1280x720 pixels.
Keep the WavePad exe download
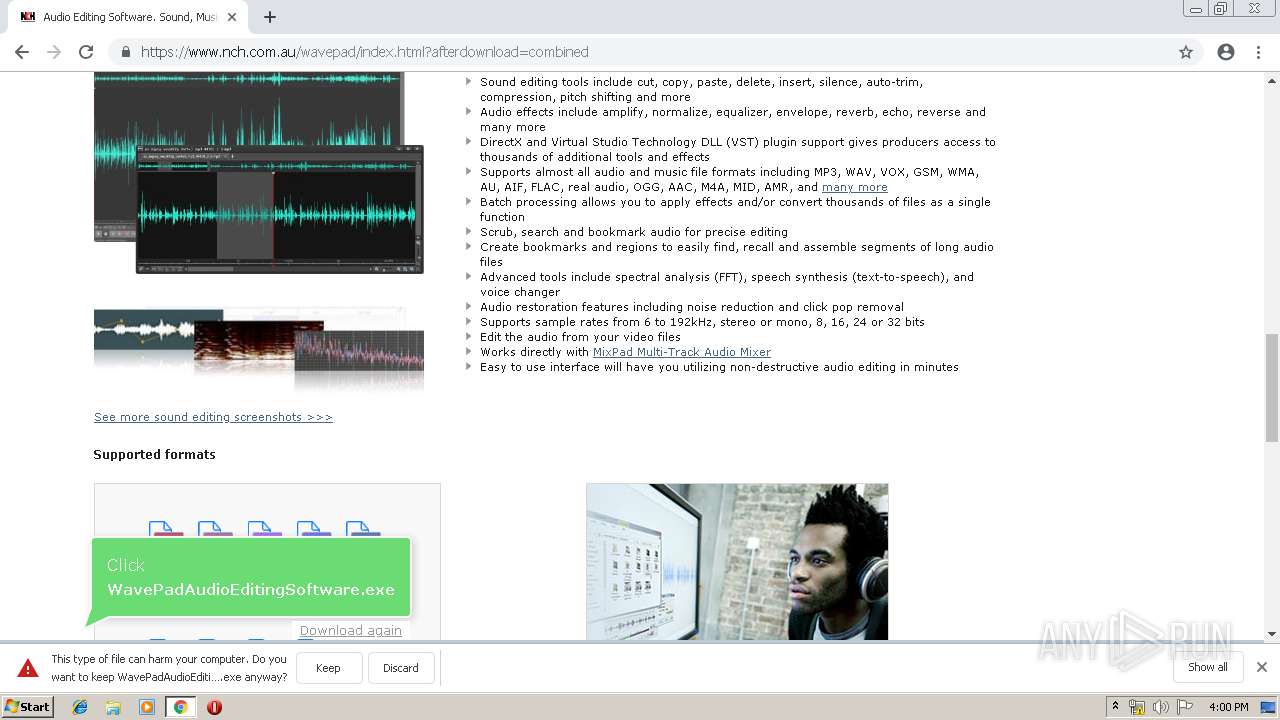pos(328,668)
